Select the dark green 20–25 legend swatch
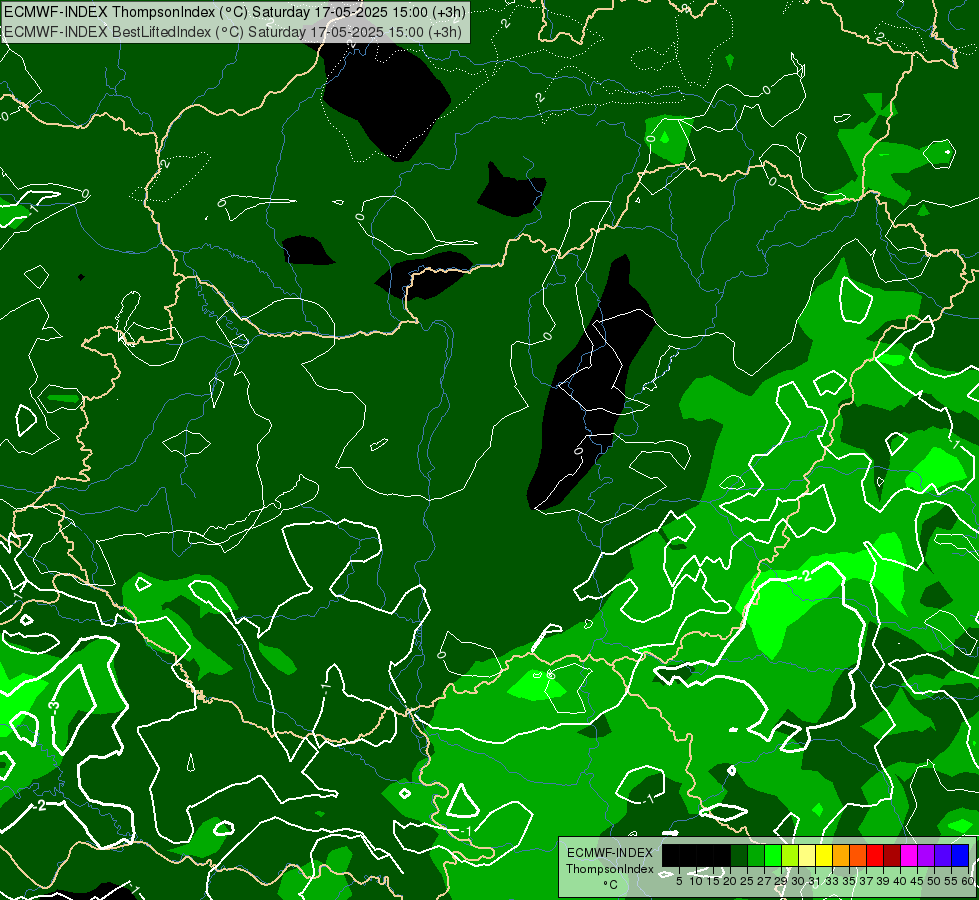This screenshot has width=979, height=900. (x=739, y=855)
